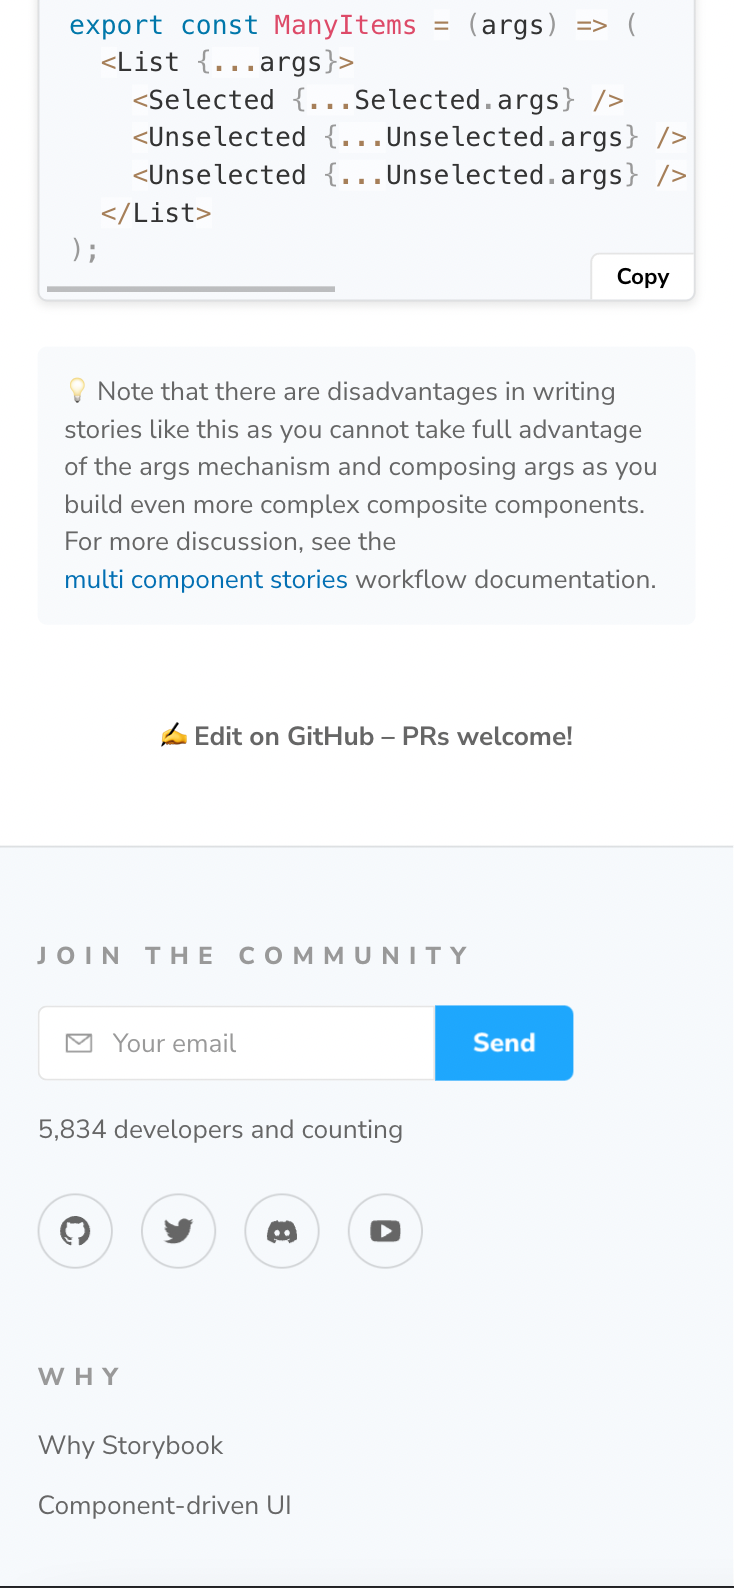The height and width of the screenshot is (1588, 734).
Task: Click the envelope icon inside email field
Action: [x=78, y=1042]
